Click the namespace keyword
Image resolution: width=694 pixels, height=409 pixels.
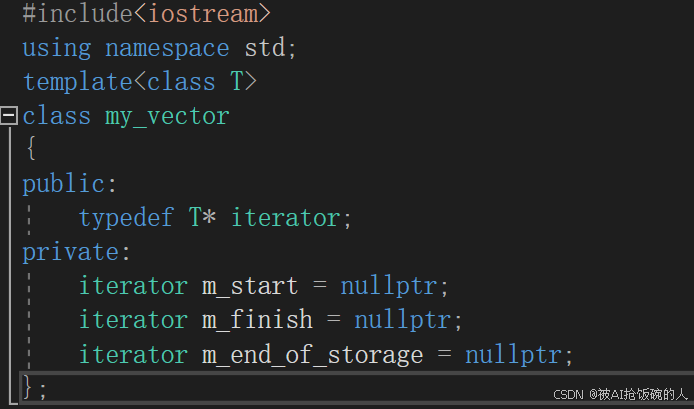click(167, 48)
